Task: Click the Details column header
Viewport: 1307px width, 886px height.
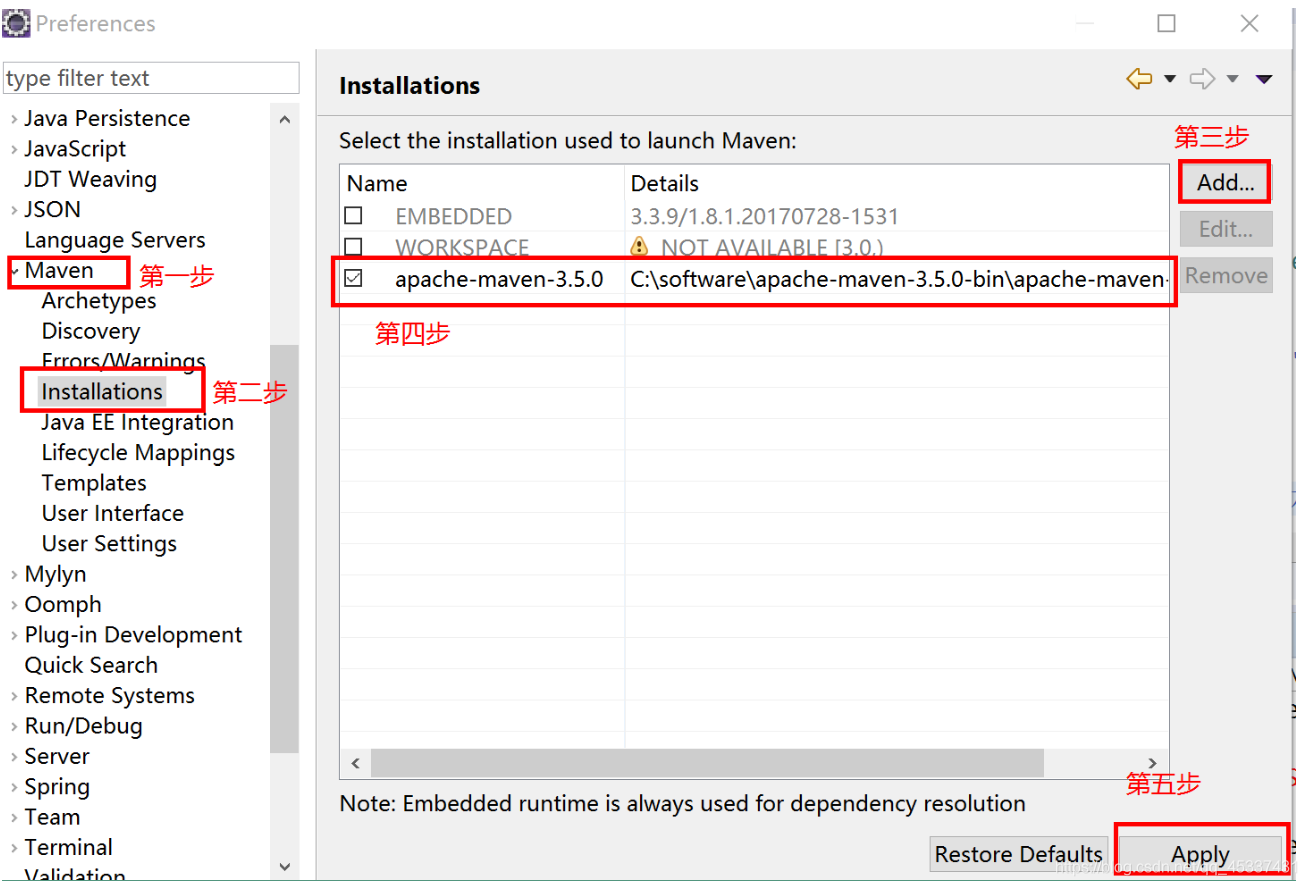Action: point(897,184)
